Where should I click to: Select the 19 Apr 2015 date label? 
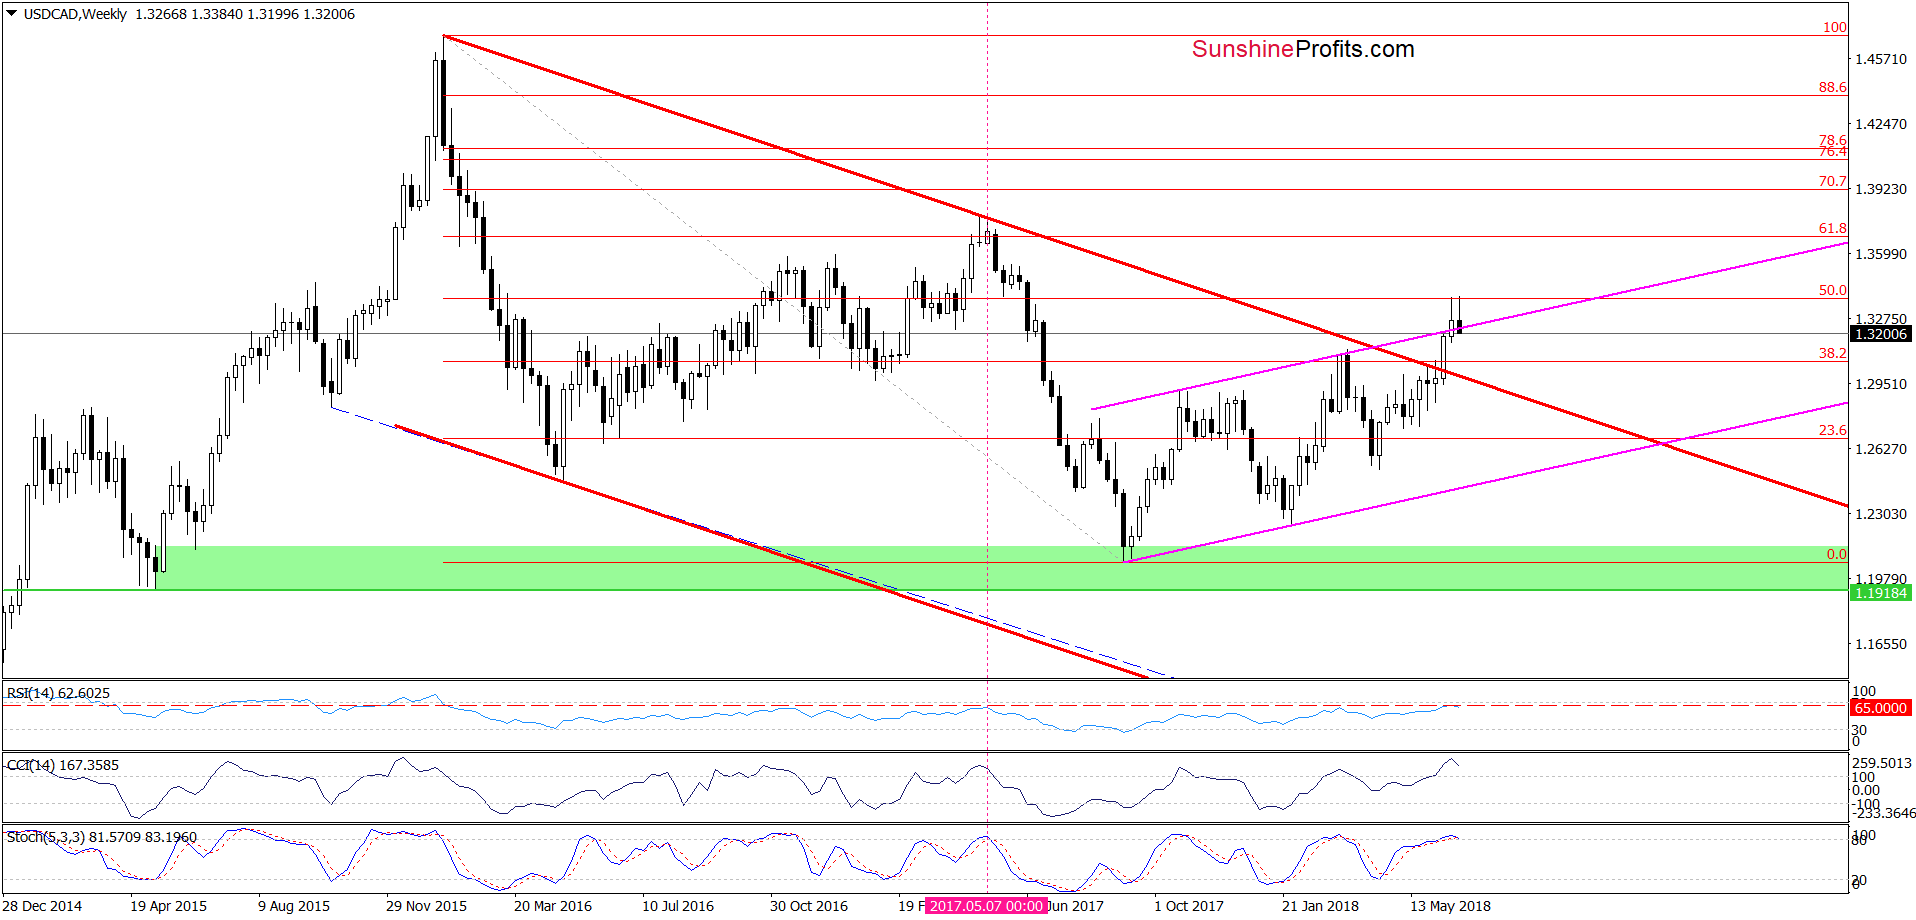click(168, 906)
